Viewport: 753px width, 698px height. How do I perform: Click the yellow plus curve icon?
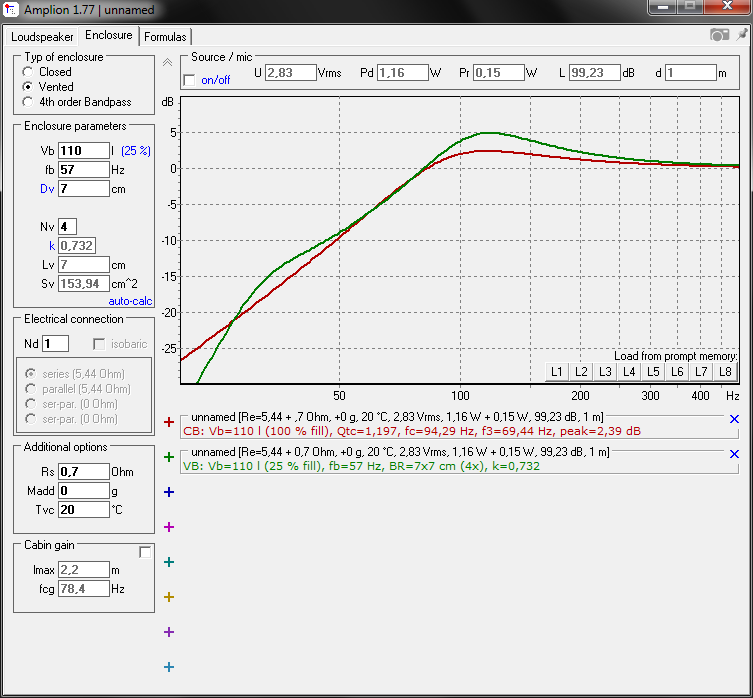[x=169, y=597]
